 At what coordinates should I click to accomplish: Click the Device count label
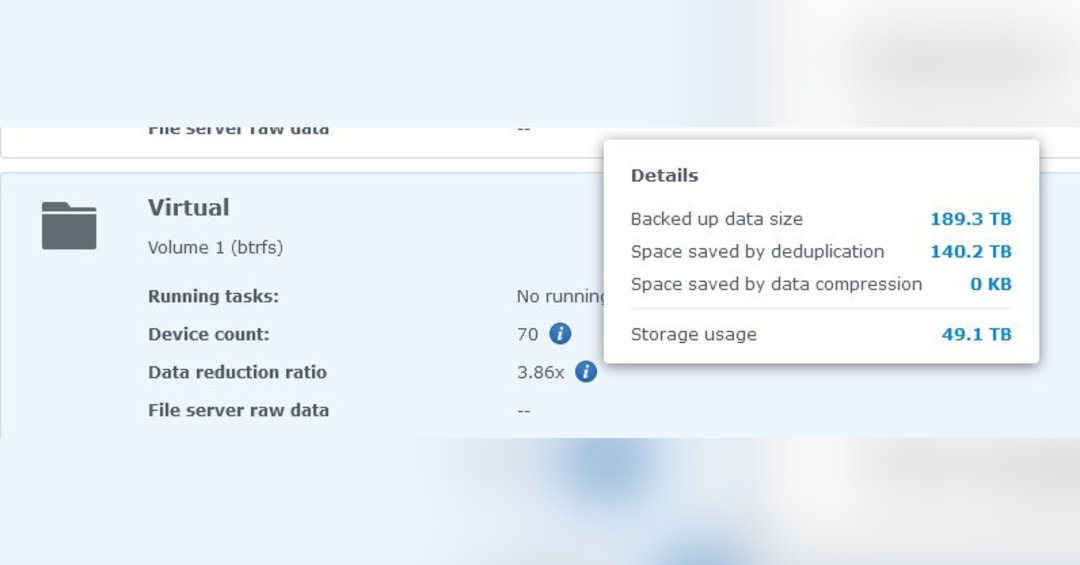(209, 334)
